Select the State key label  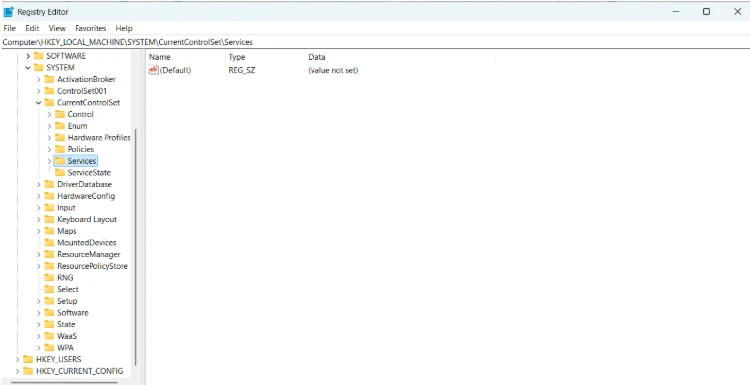(66, 324)
